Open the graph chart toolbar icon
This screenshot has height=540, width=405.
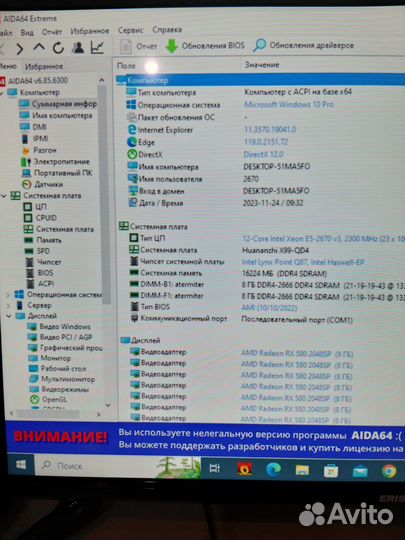click(97, 48)
